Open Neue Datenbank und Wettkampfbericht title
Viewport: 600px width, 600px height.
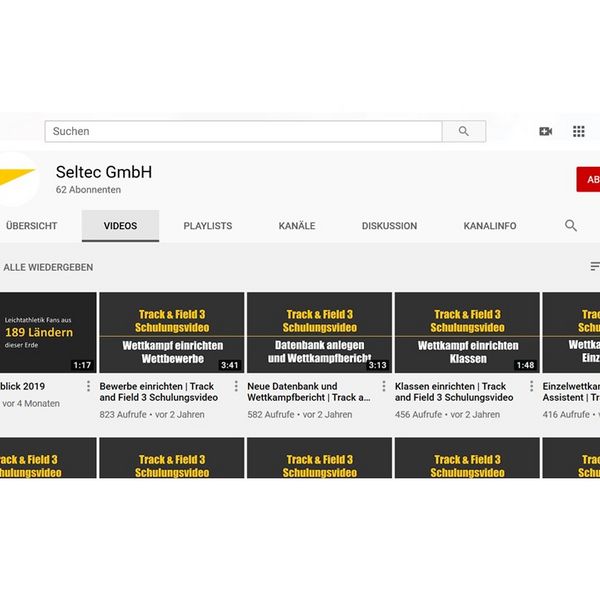(309, 392)
